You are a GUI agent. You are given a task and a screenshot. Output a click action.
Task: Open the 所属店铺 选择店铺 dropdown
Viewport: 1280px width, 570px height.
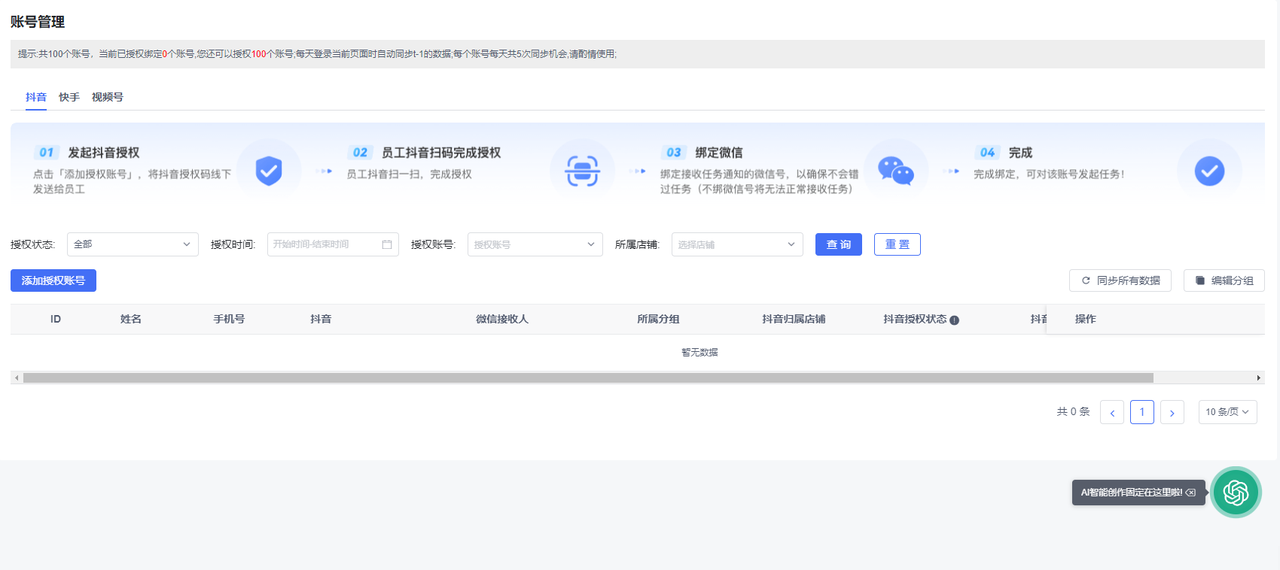737,244
